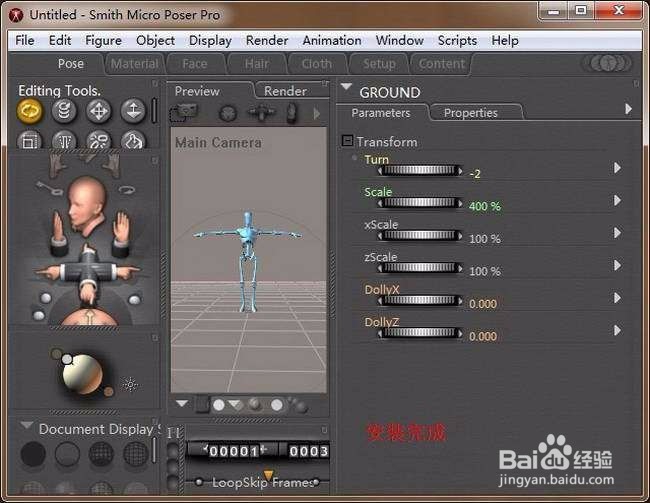This screenshot has height=503, width=650.
Task: Click the current frame counter 00001
Action: point(233,451)
